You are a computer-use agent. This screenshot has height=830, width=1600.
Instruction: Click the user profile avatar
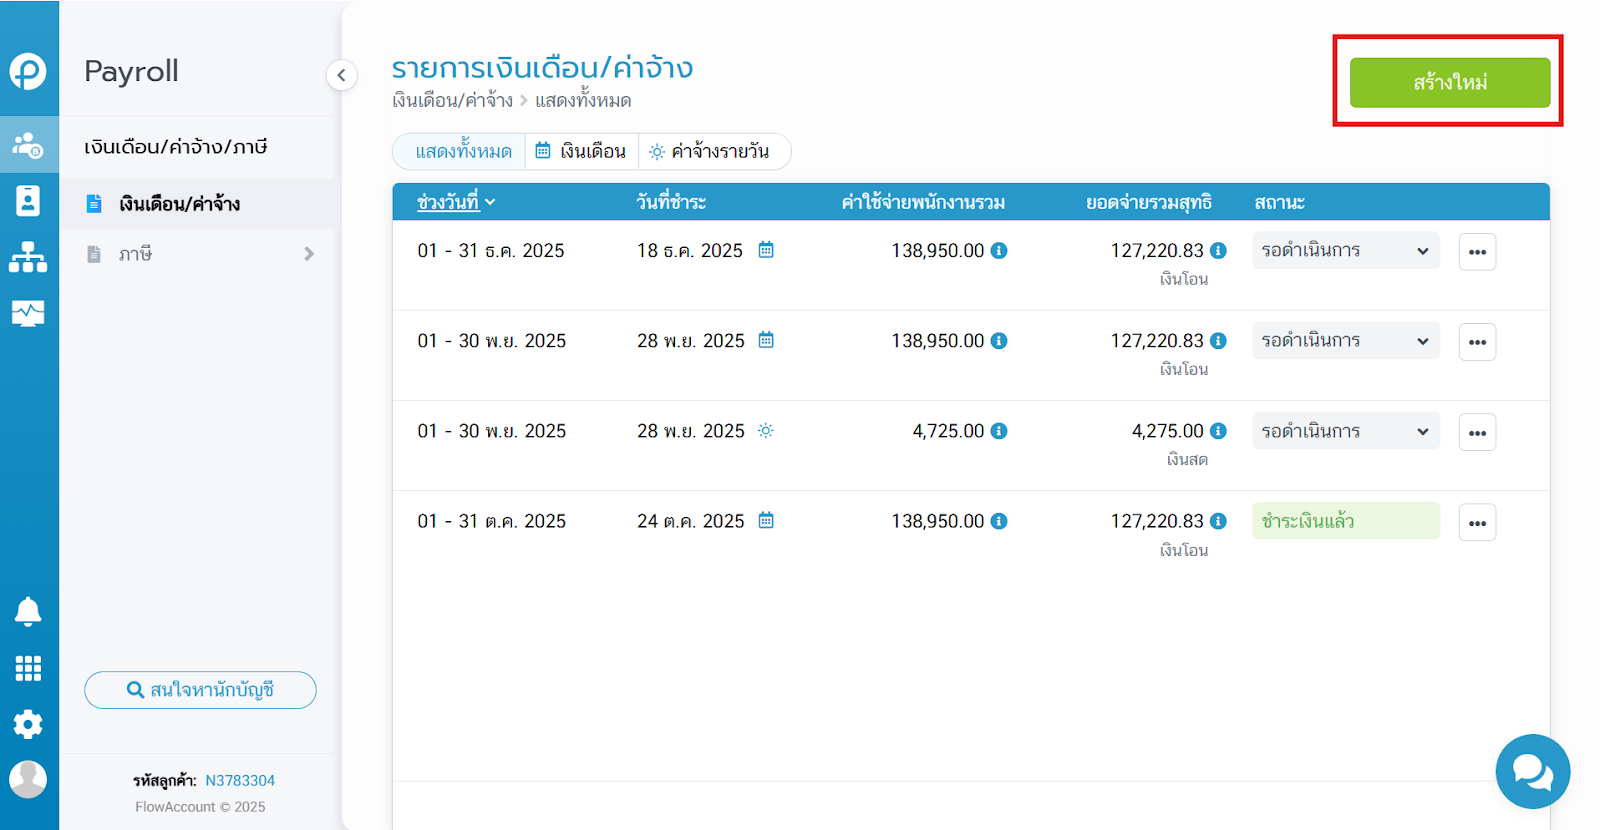point(28,779)
